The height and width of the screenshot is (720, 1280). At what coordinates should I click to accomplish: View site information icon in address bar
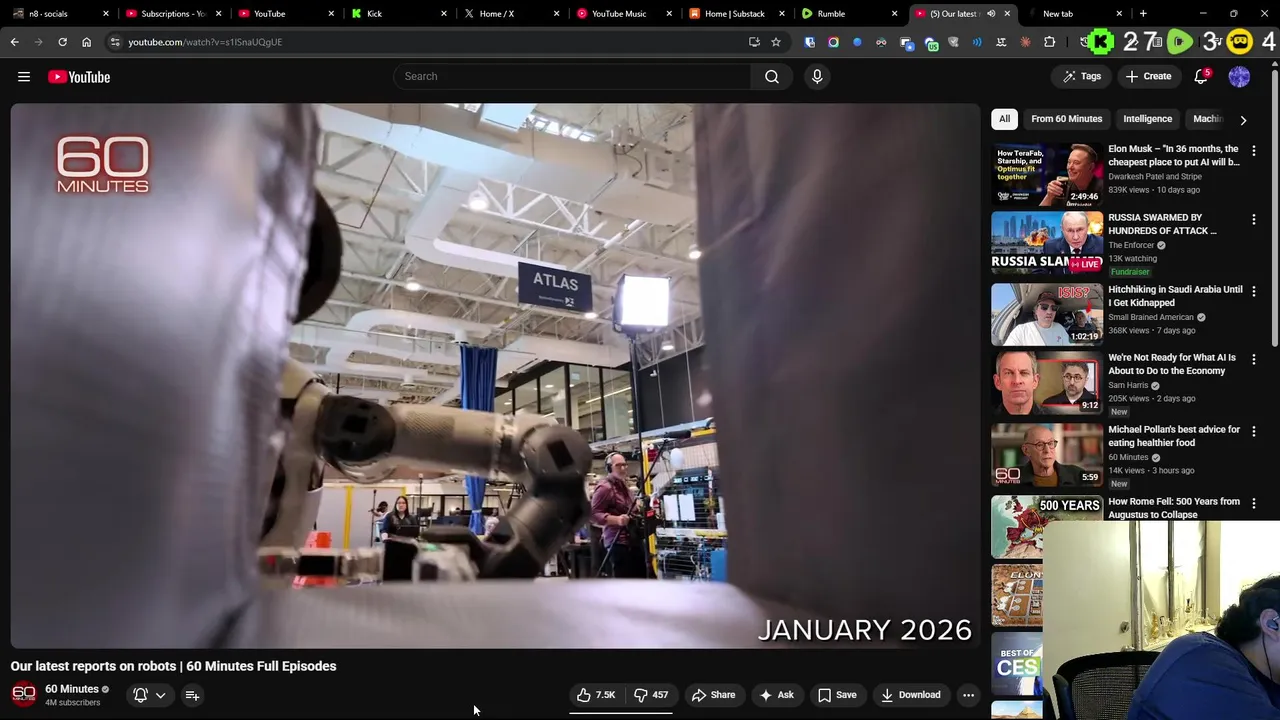pos(115,42)
